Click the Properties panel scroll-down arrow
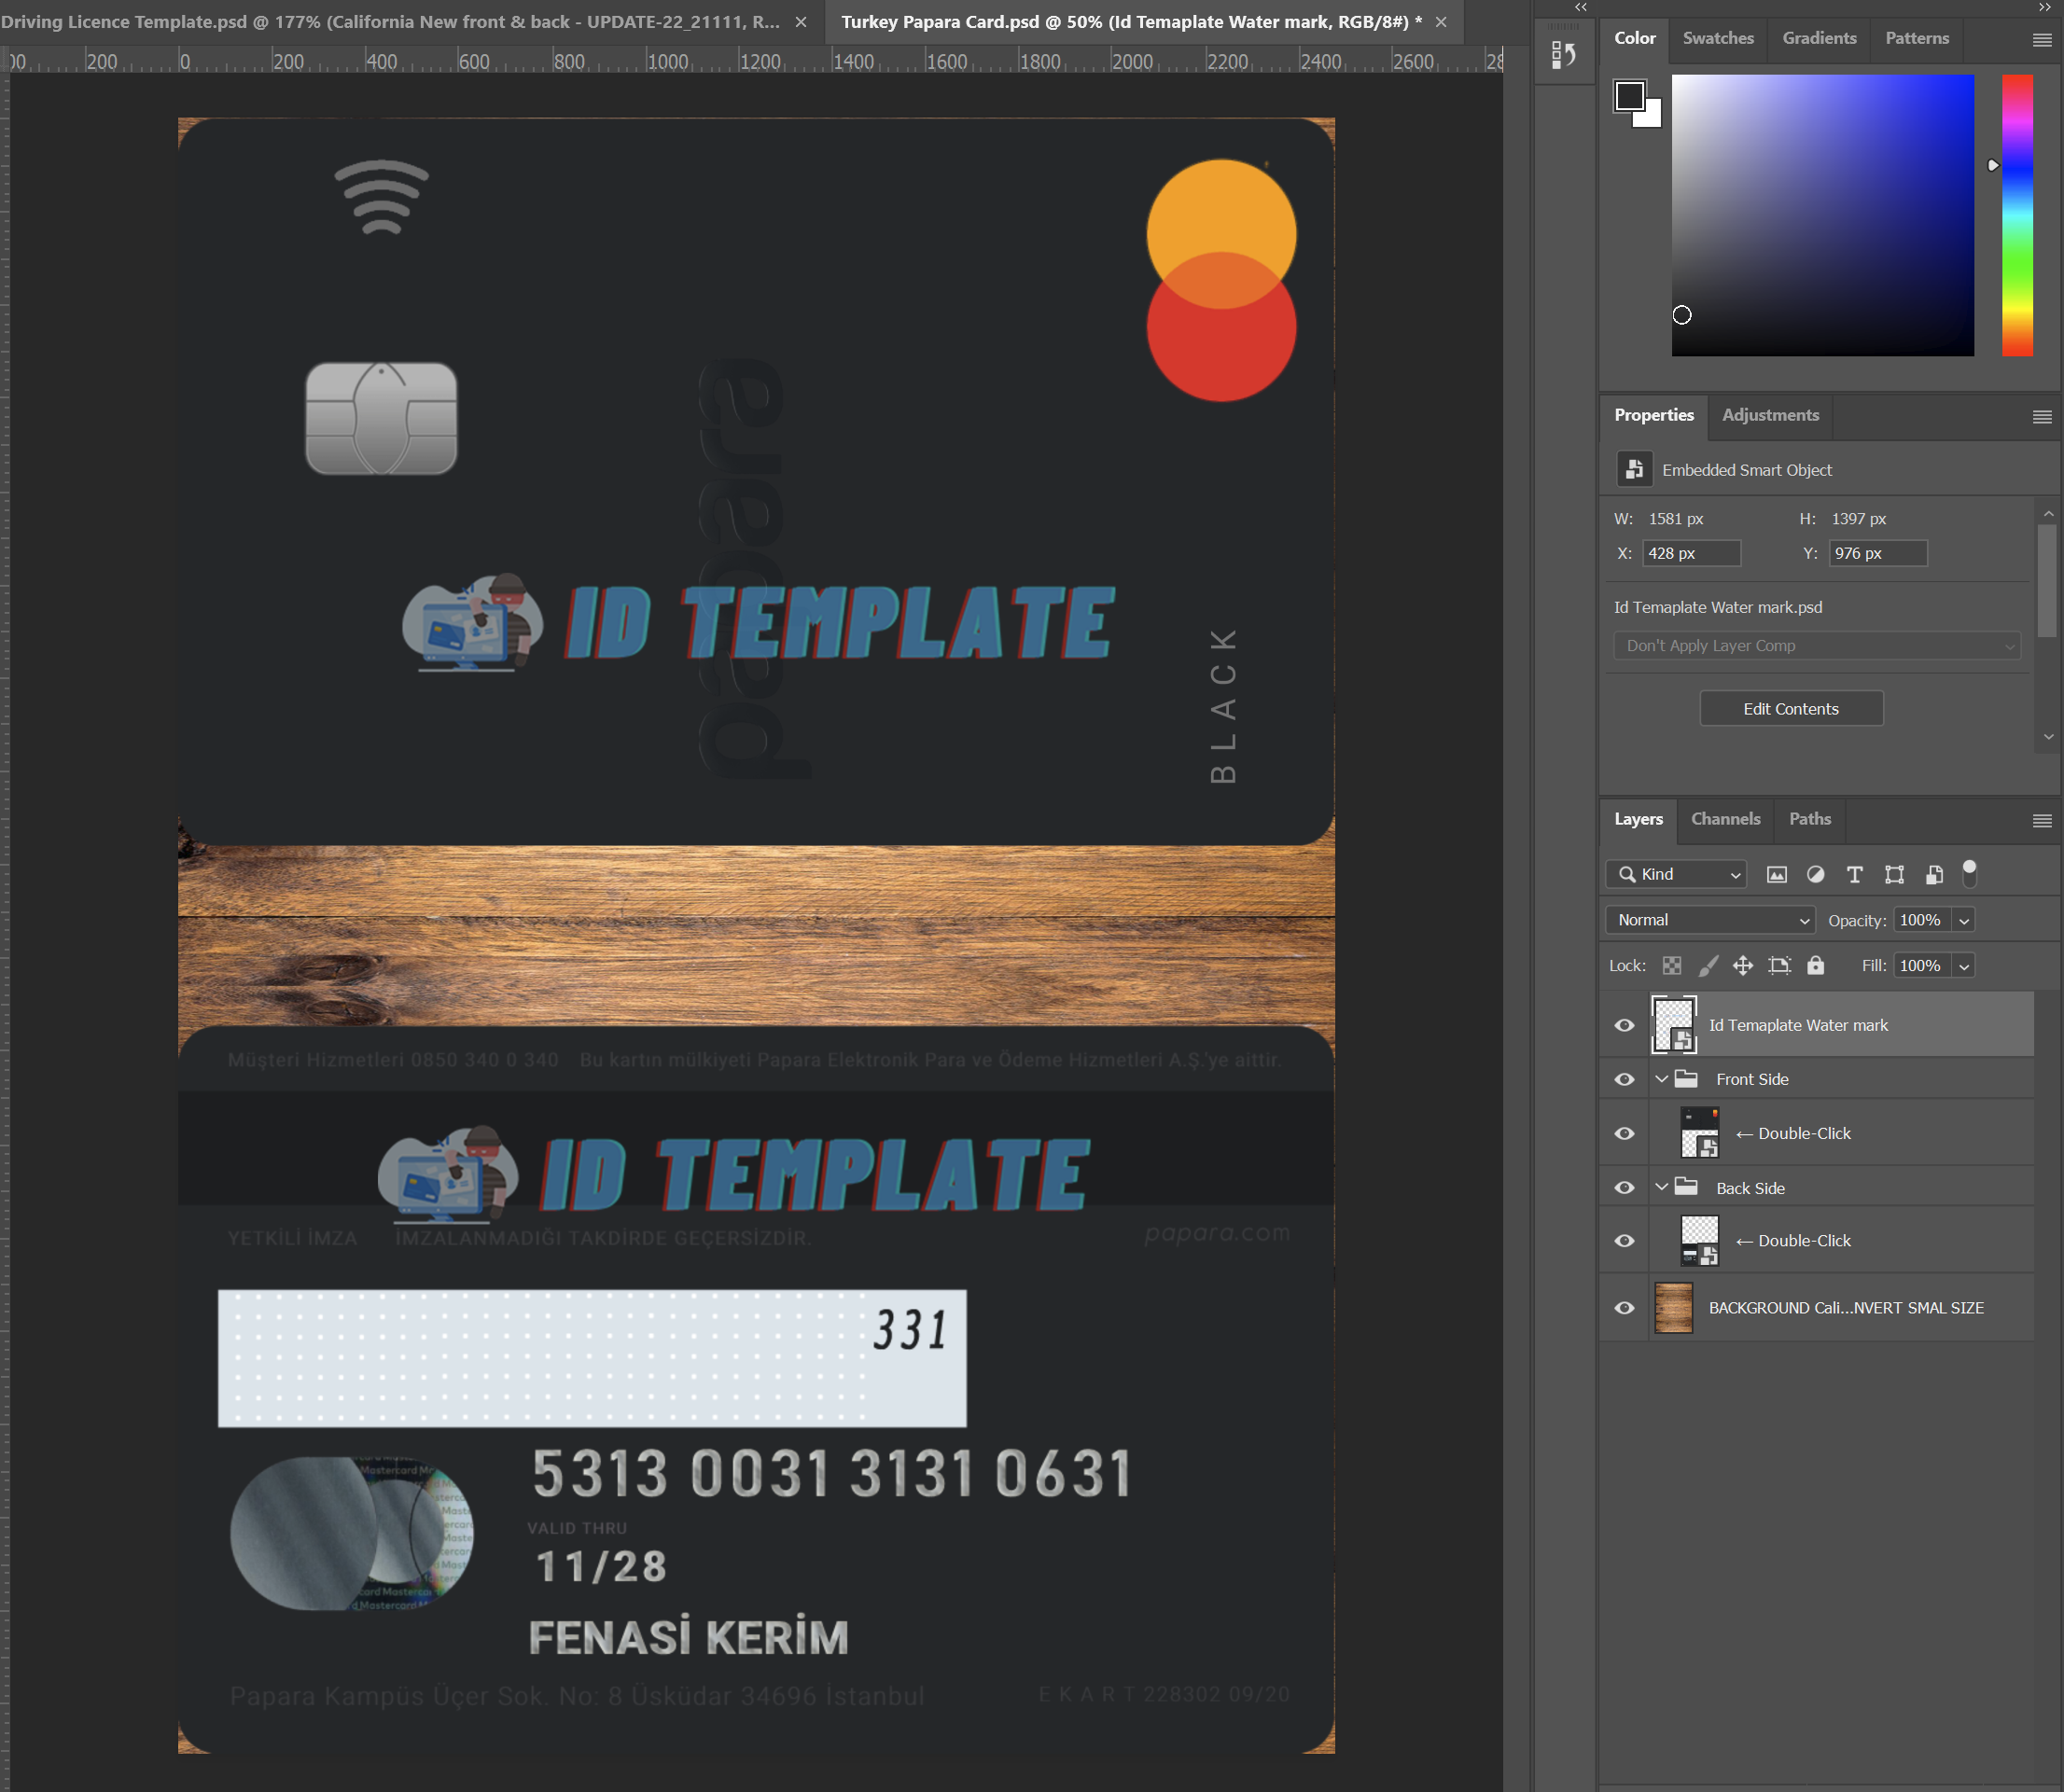Screen dimensions: 2064x1792 (x=2048, y=737)
